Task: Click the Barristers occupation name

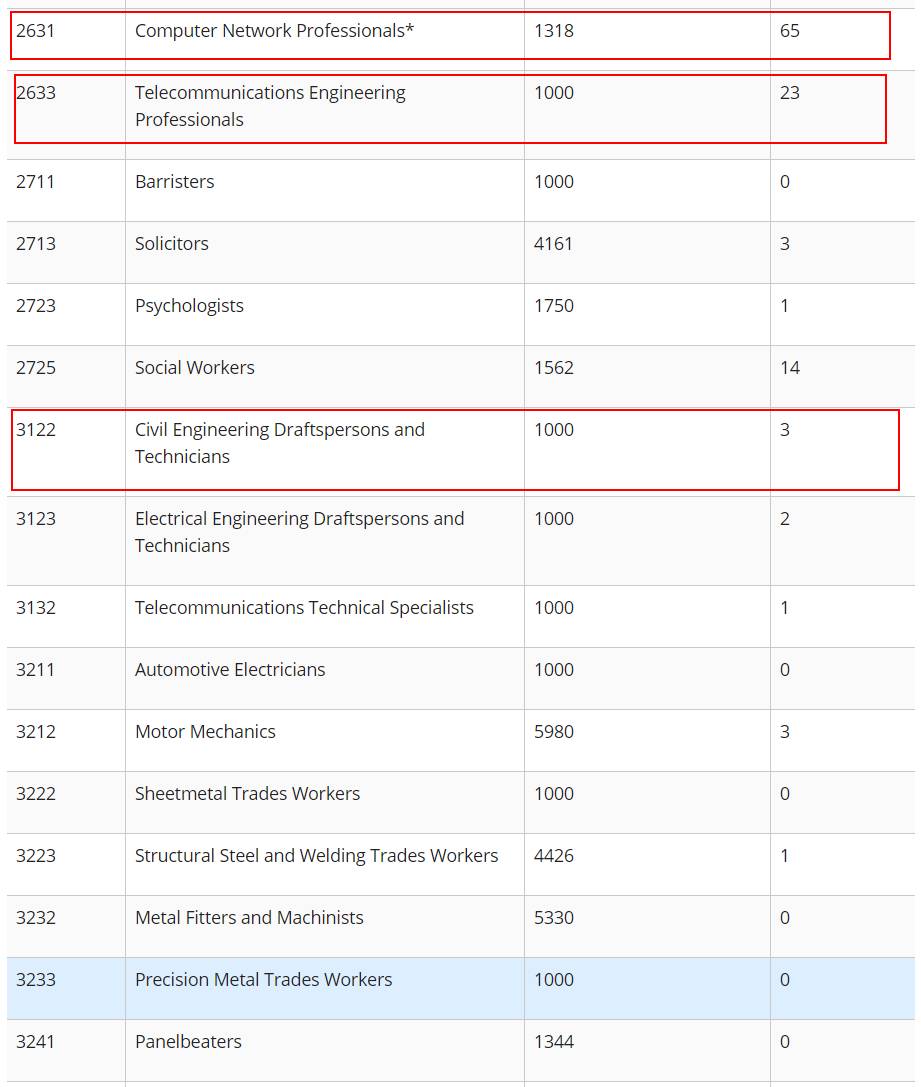Action: [175, 182]
